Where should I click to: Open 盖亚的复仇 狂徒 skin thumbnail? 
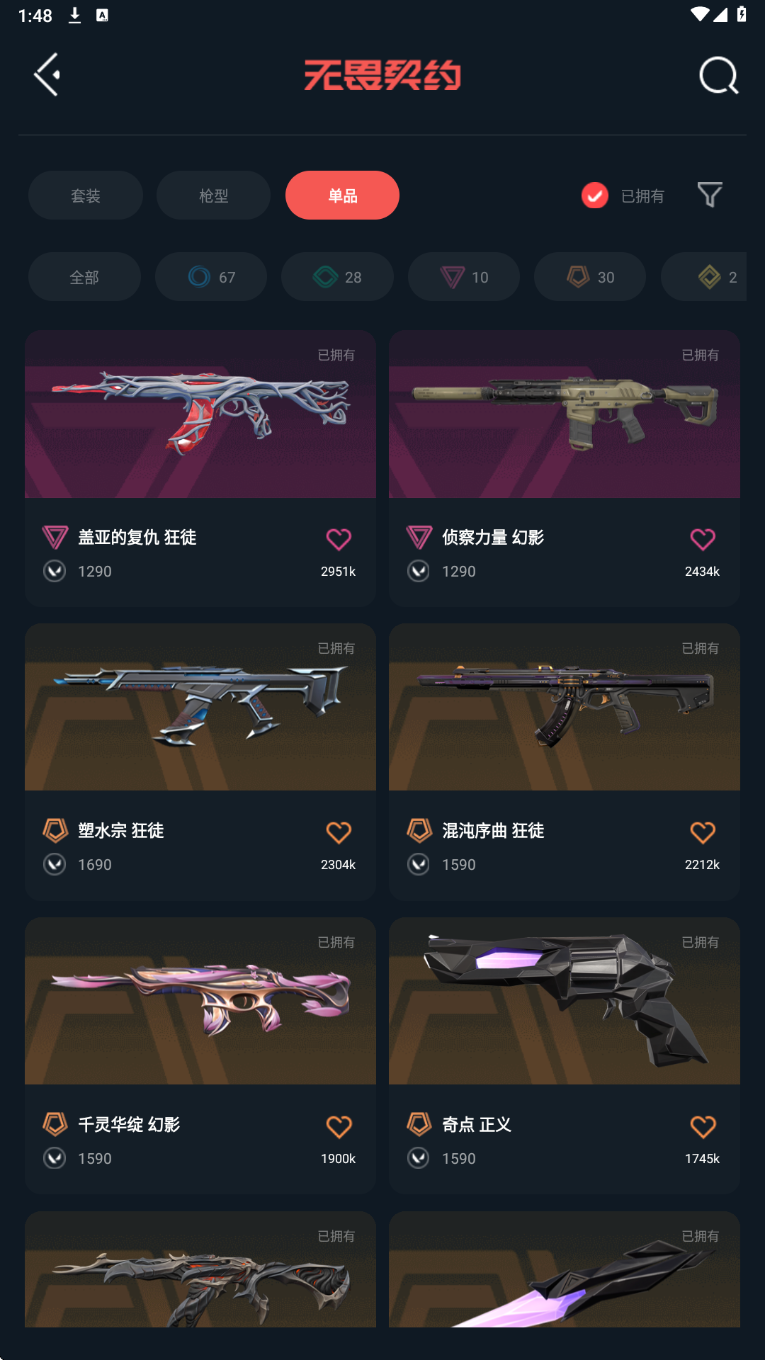coord(200,414)
